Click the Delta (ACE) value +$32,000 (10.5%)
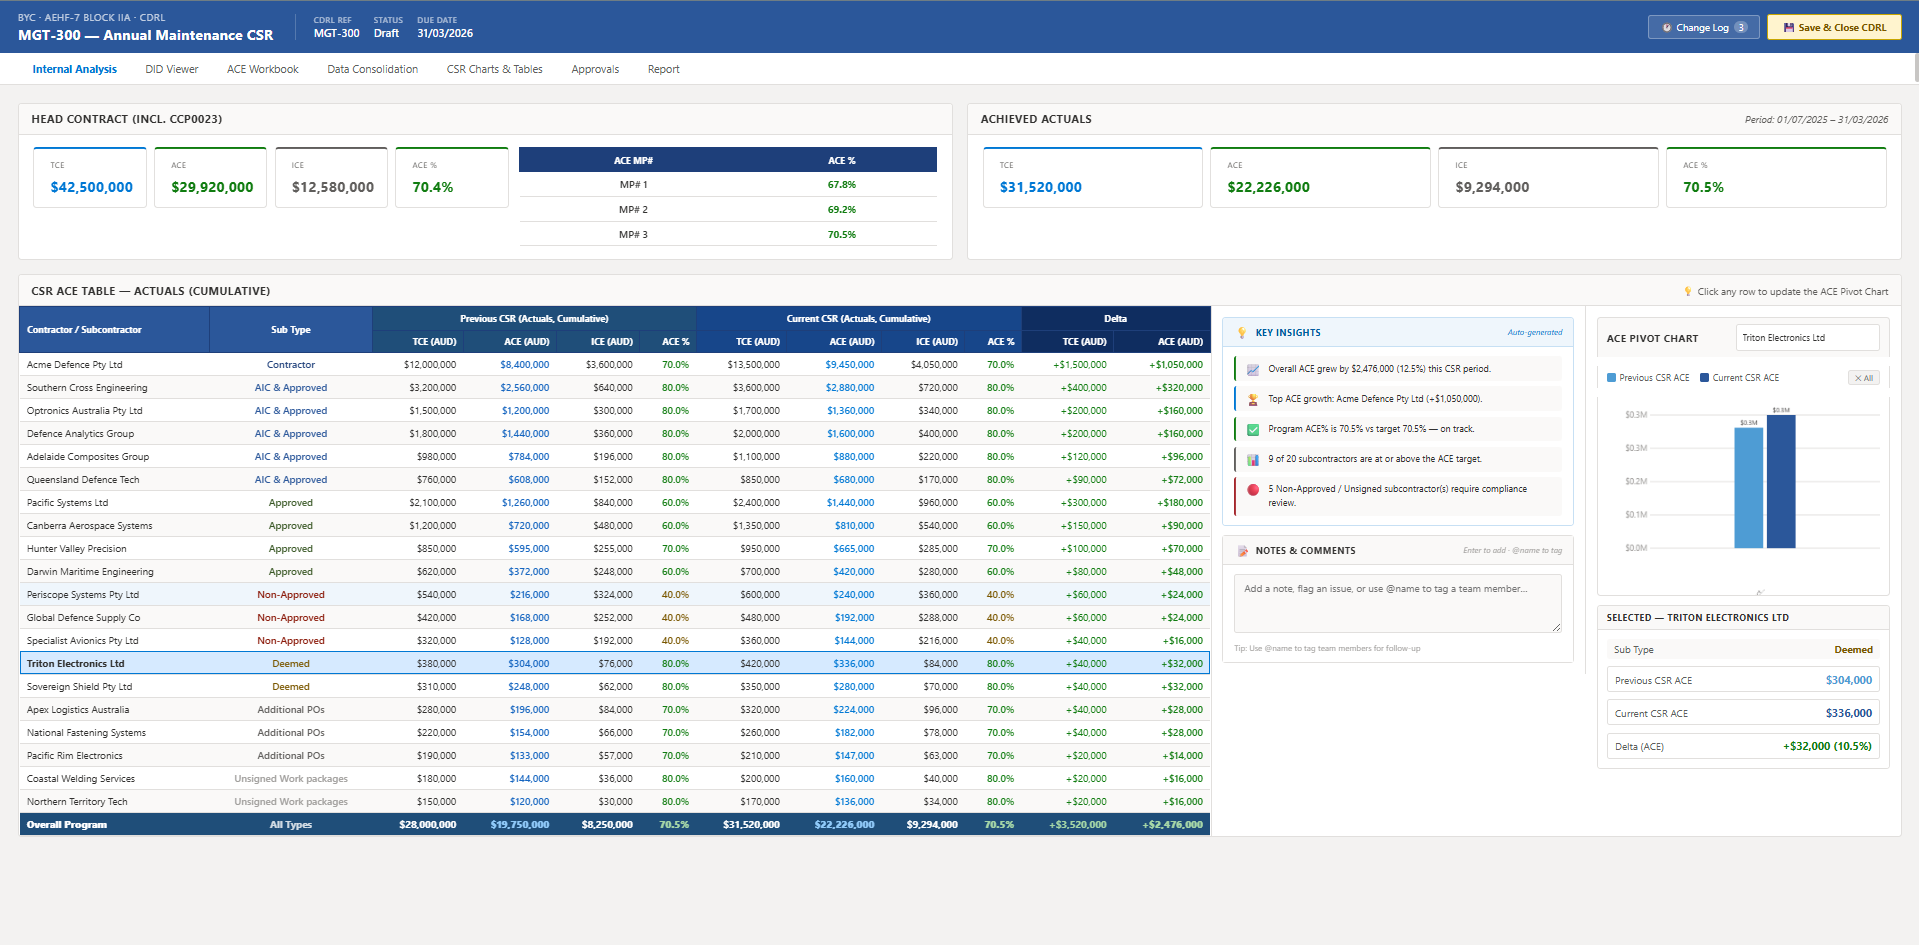 [1827, 747]
